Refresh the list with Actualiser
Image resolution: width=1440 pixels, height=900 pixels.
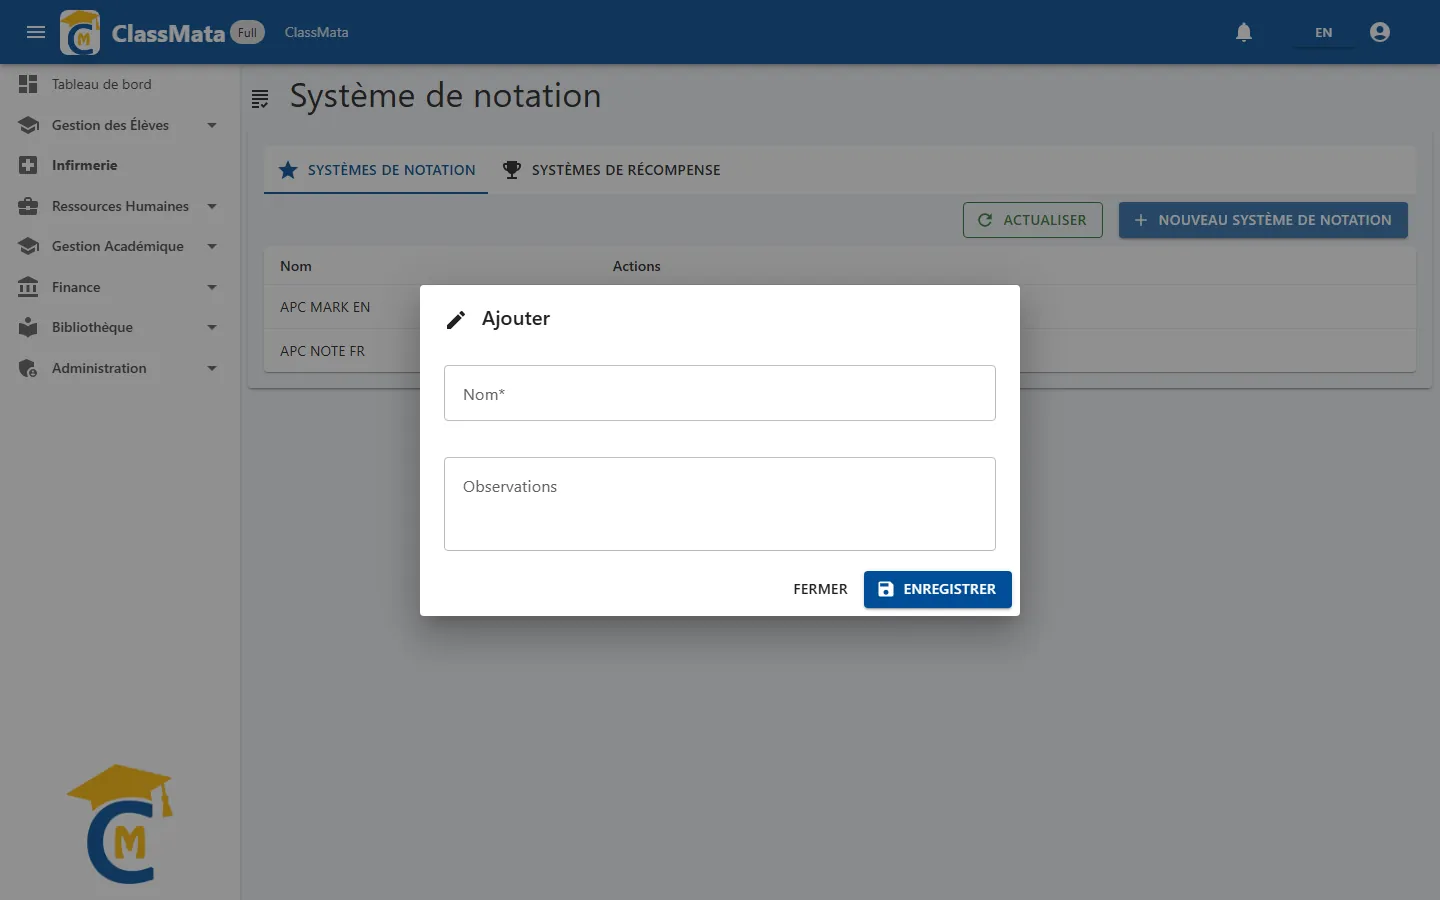pos(1033,220)
